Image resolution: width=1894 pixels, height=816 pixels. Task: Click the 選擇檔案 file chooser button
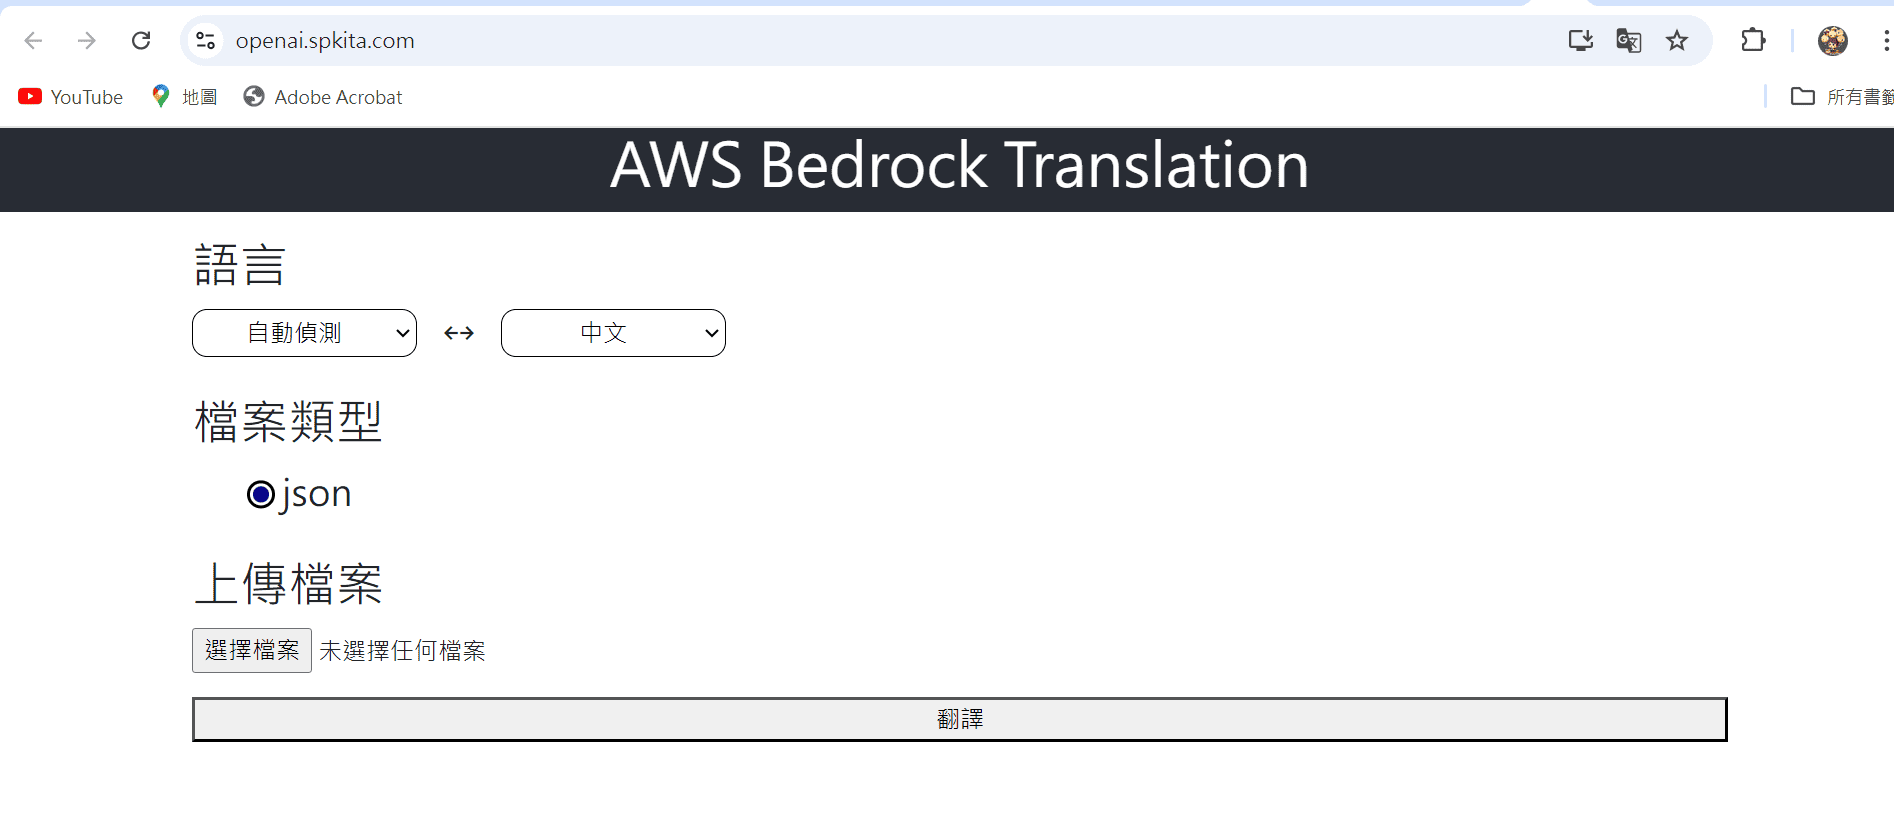click(252, 651)
